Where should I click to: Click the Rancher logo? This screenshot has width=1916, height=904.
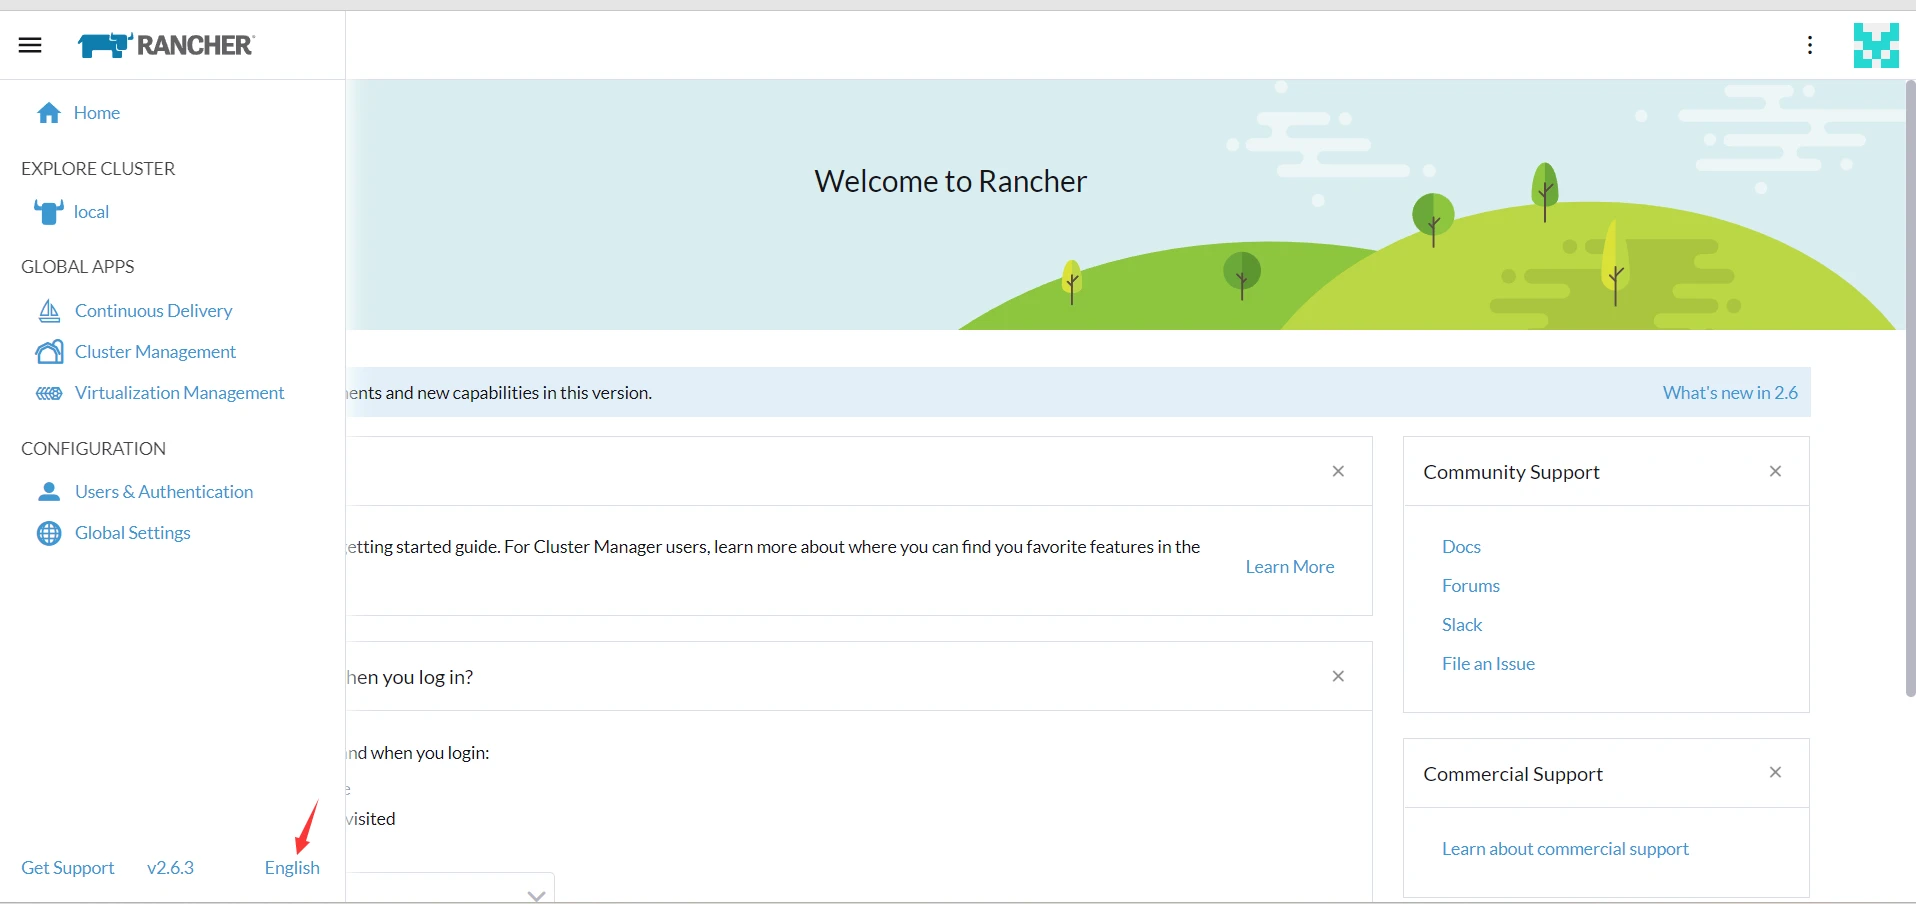click(166, 45)
